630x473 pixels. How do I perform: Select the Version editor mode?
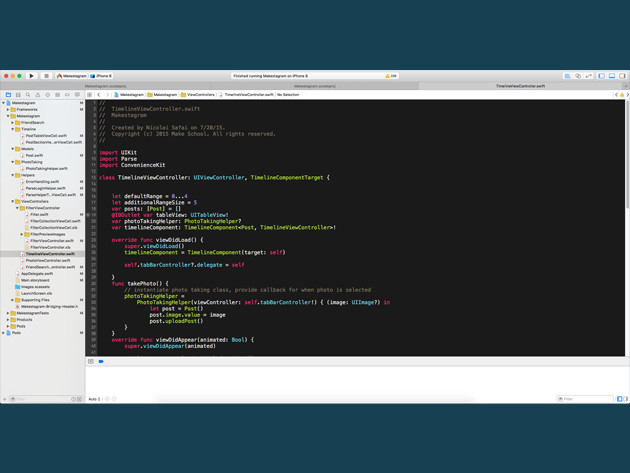(588, 76)
